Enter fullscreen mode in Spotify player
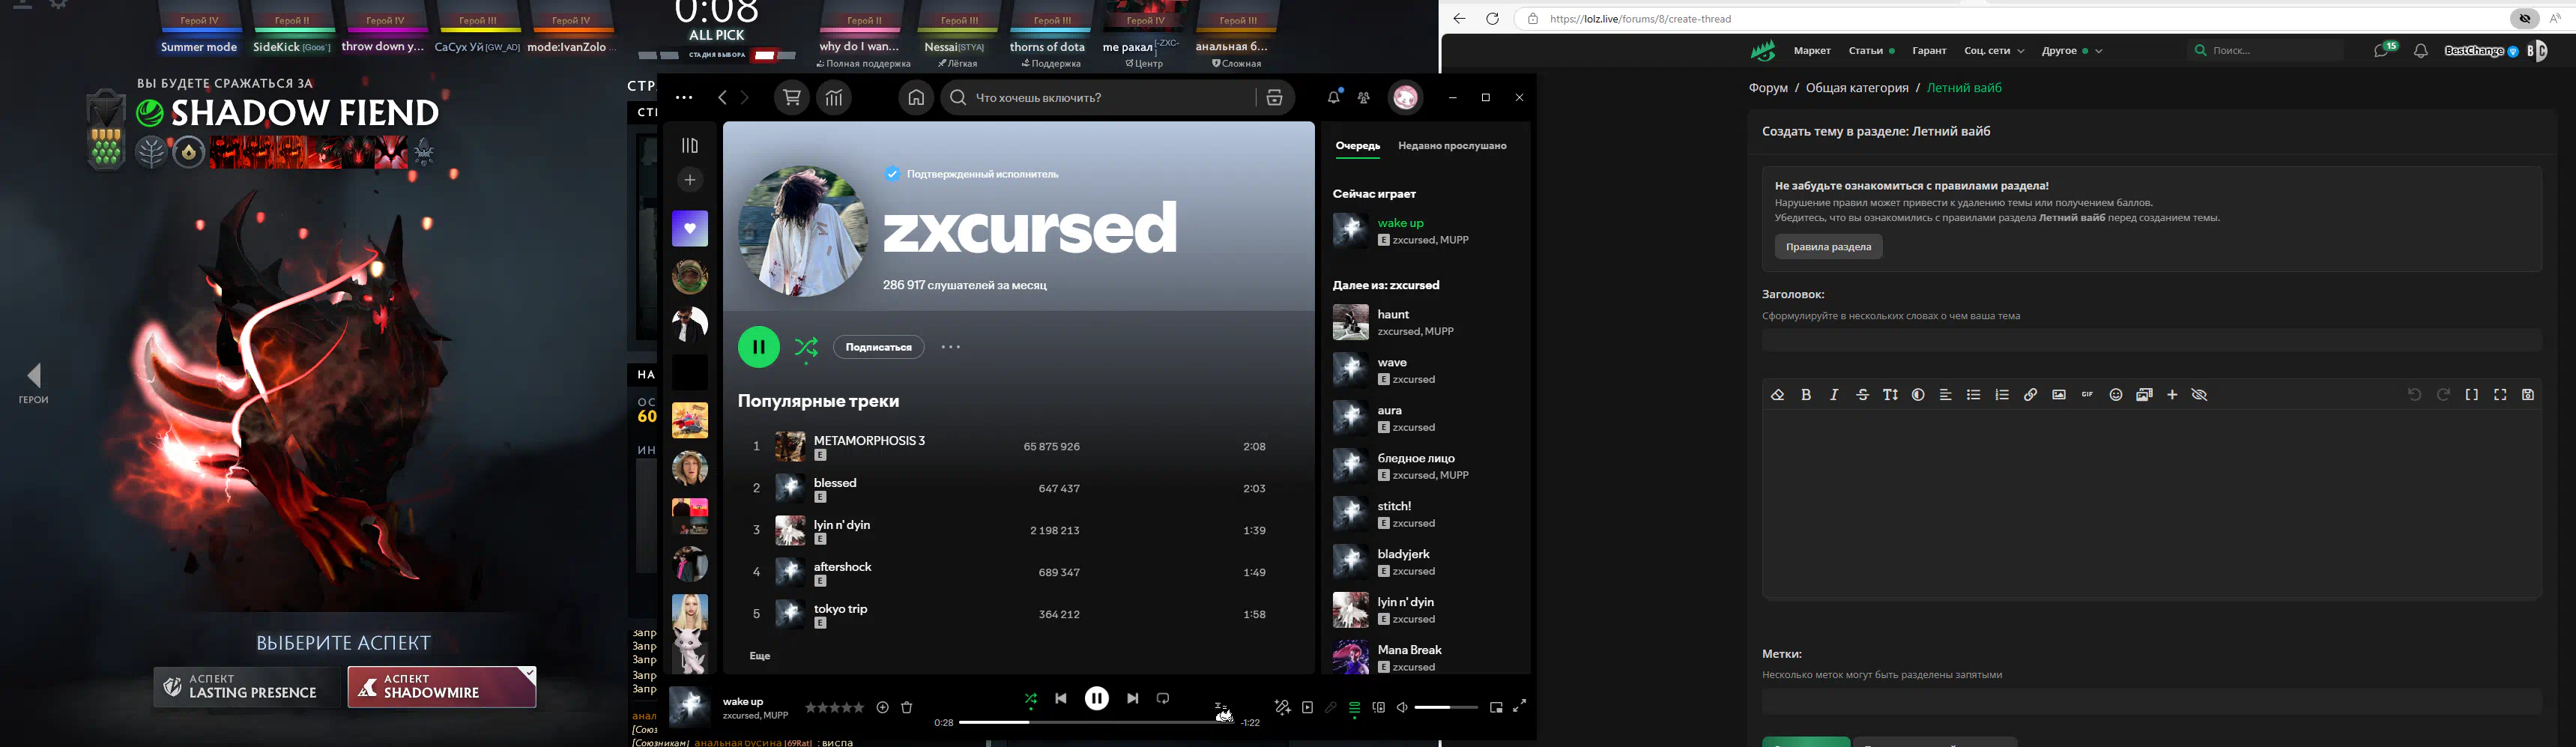2576x747 pixels. [x=1519, y=706]
